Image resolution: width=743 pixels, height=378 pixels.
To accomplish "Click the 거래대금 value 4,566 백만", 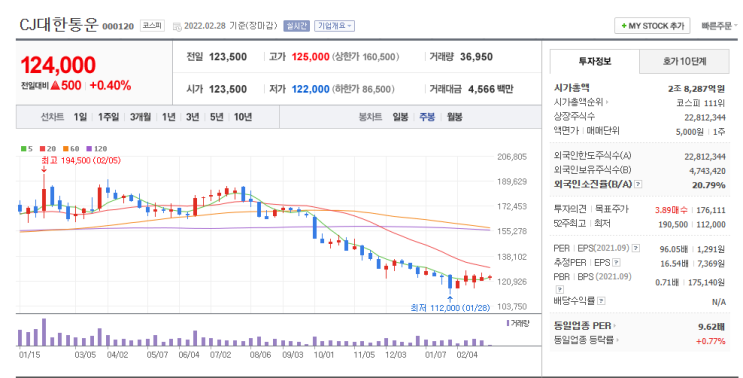I will click(x=490, y=89).
